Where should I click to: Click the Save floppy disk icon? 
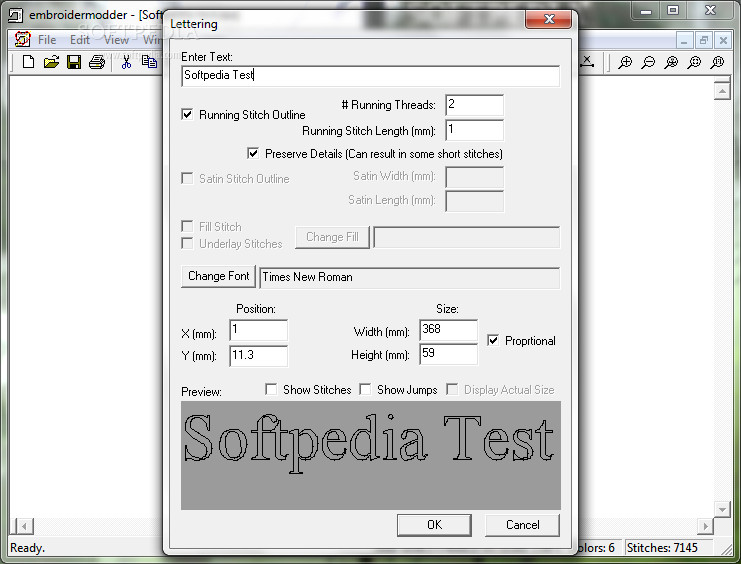74,62
